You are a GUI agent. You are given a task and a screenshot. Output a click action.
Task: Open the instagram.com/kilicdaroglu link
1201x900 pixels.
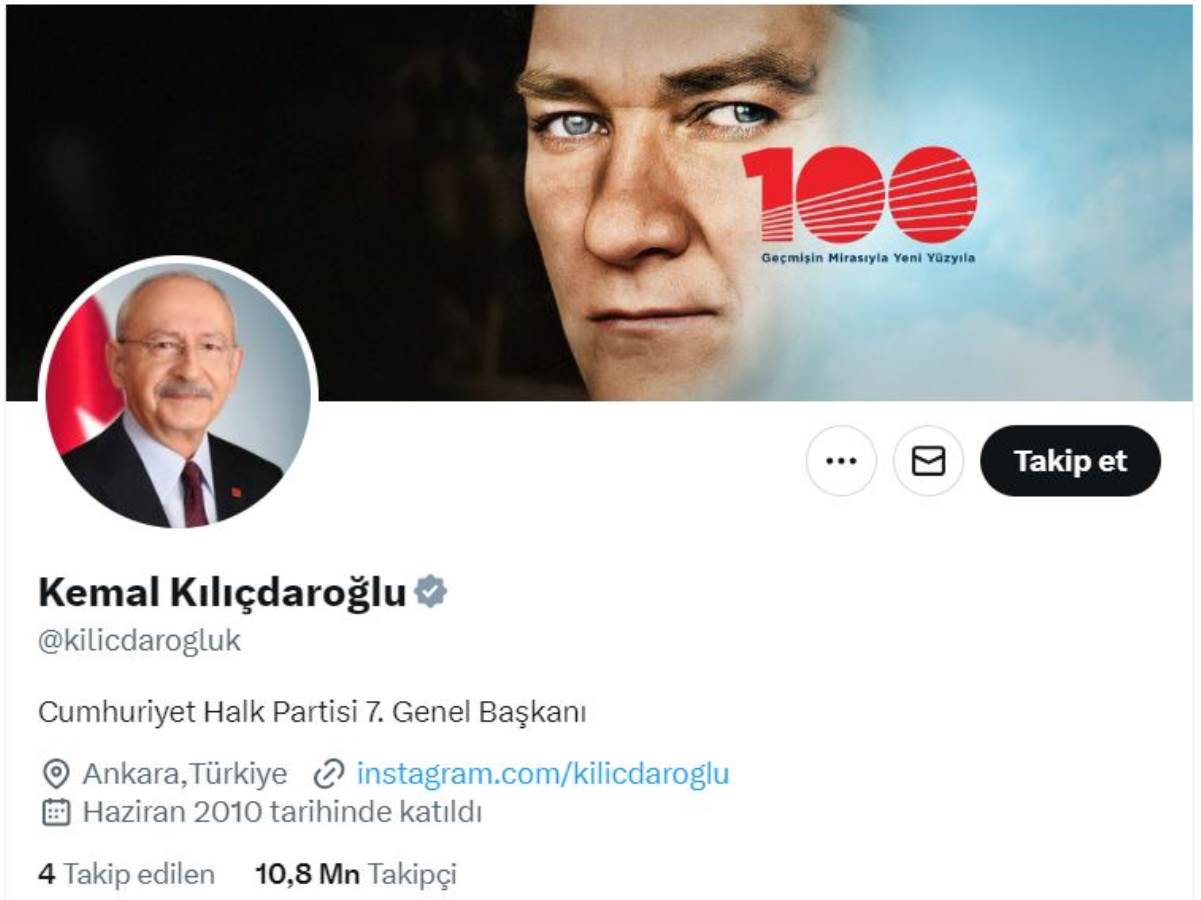543,774
